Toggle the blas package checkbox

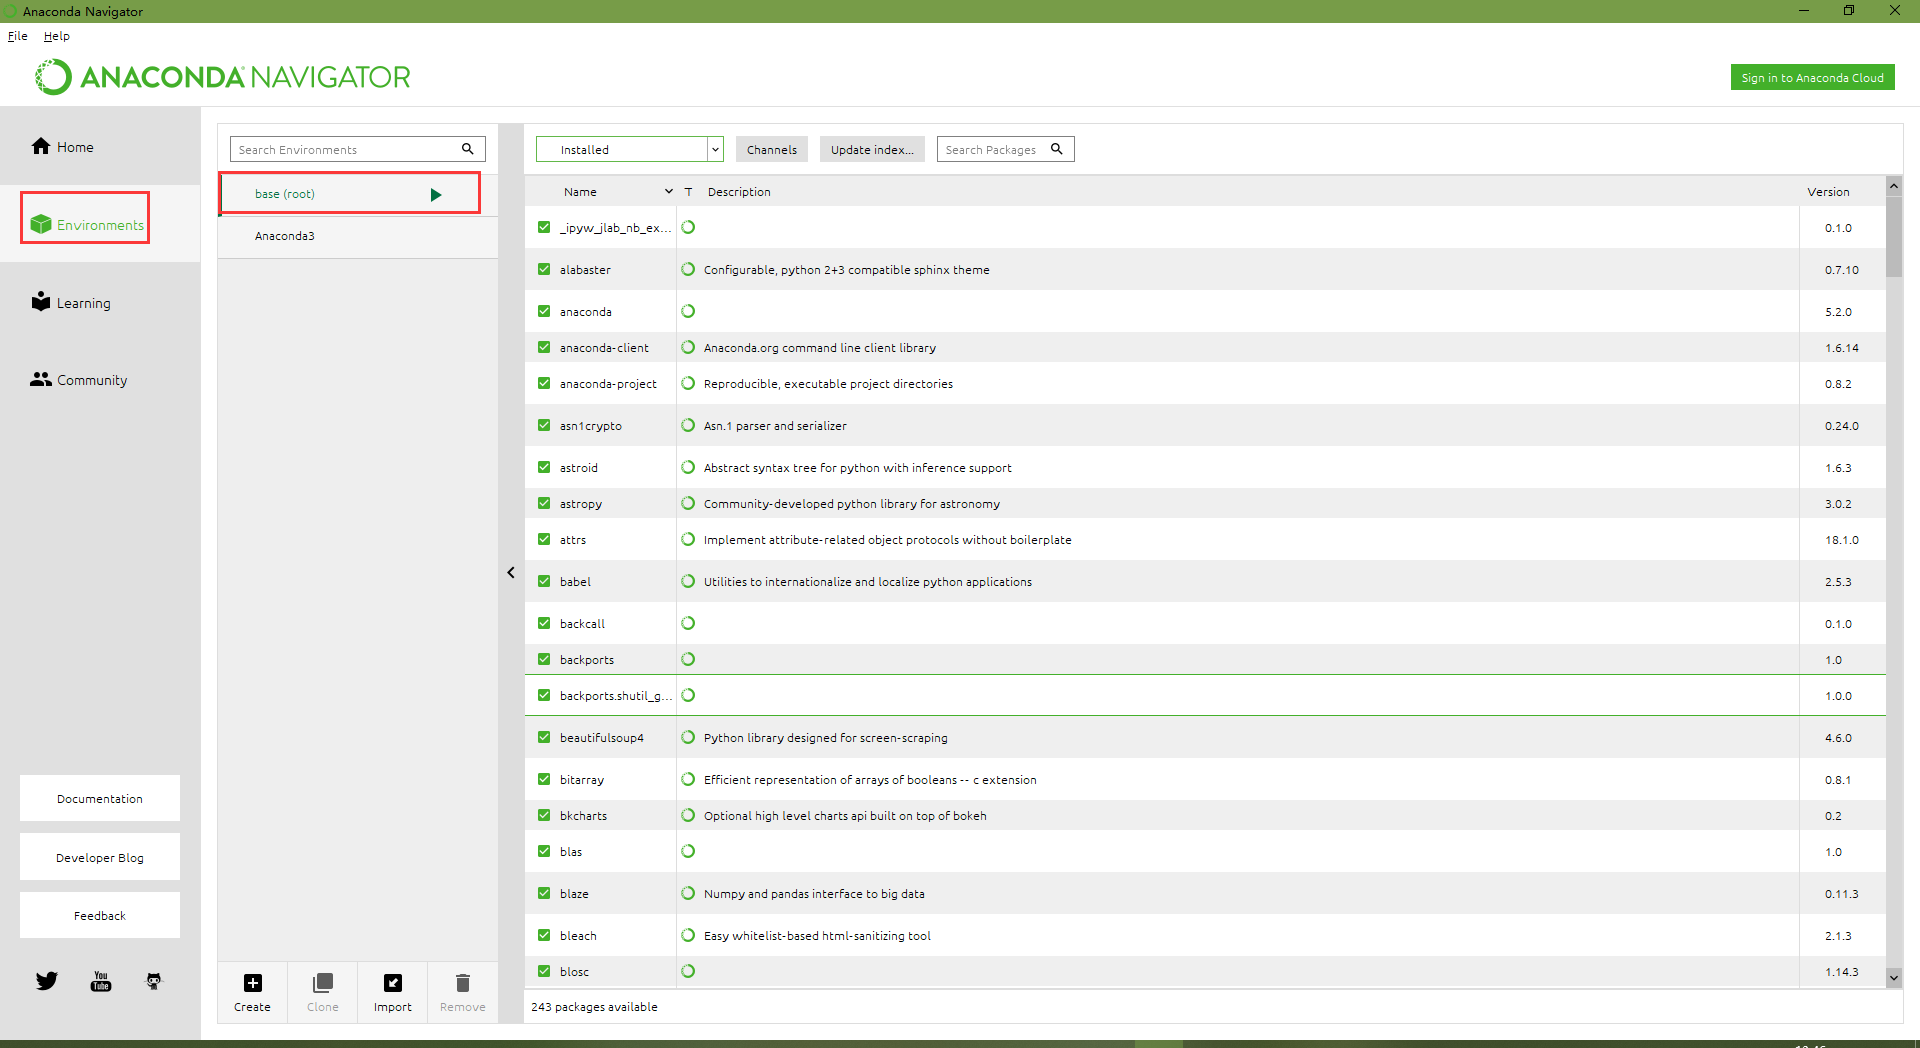[544, 851]
